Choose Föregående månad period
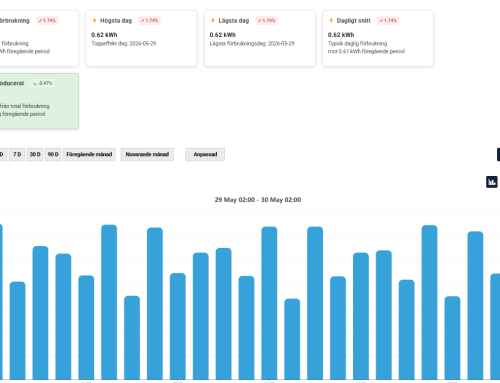Viewport: 500px width, 383px height. (89, 154)
